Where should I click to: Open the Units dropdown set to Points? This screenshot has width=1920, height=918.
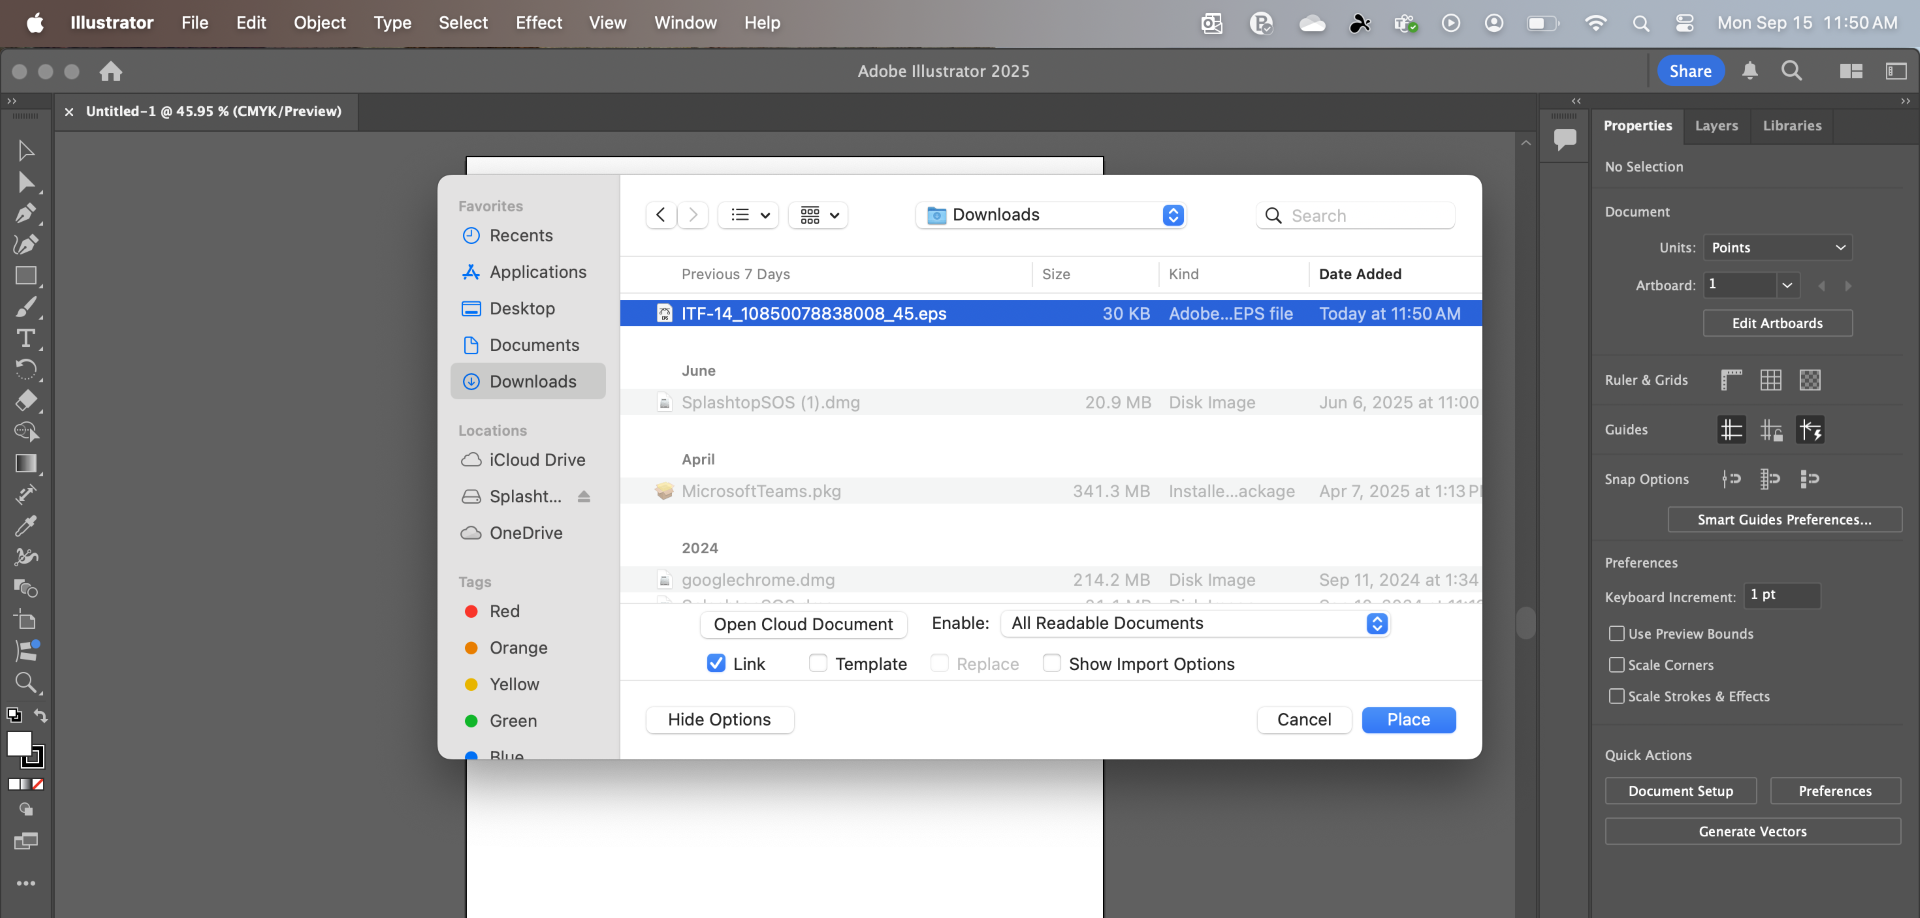tap(1777, 248)
